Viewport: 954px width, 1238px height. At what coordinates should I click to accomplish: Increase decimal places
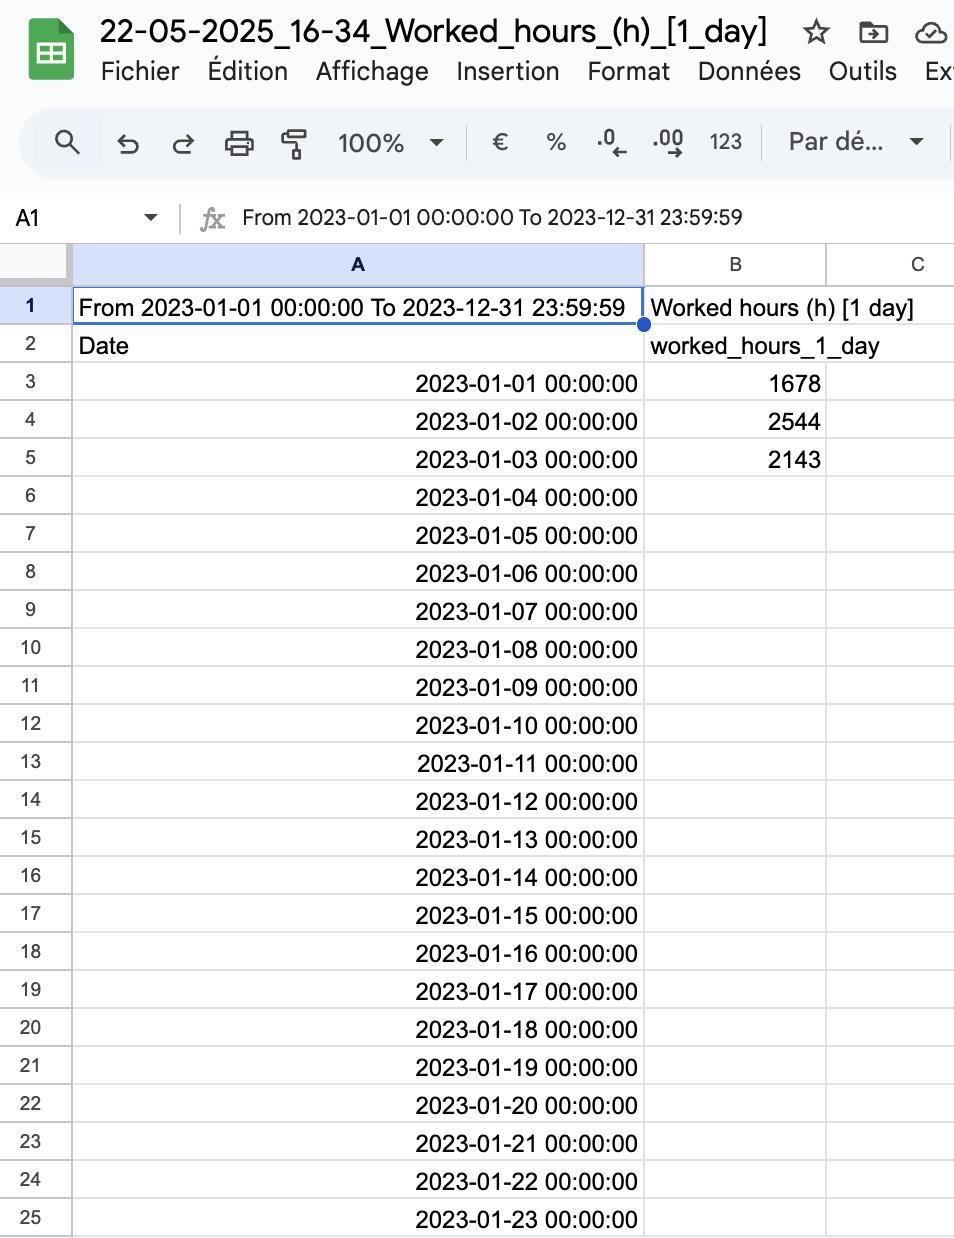[x=668, y=142]
